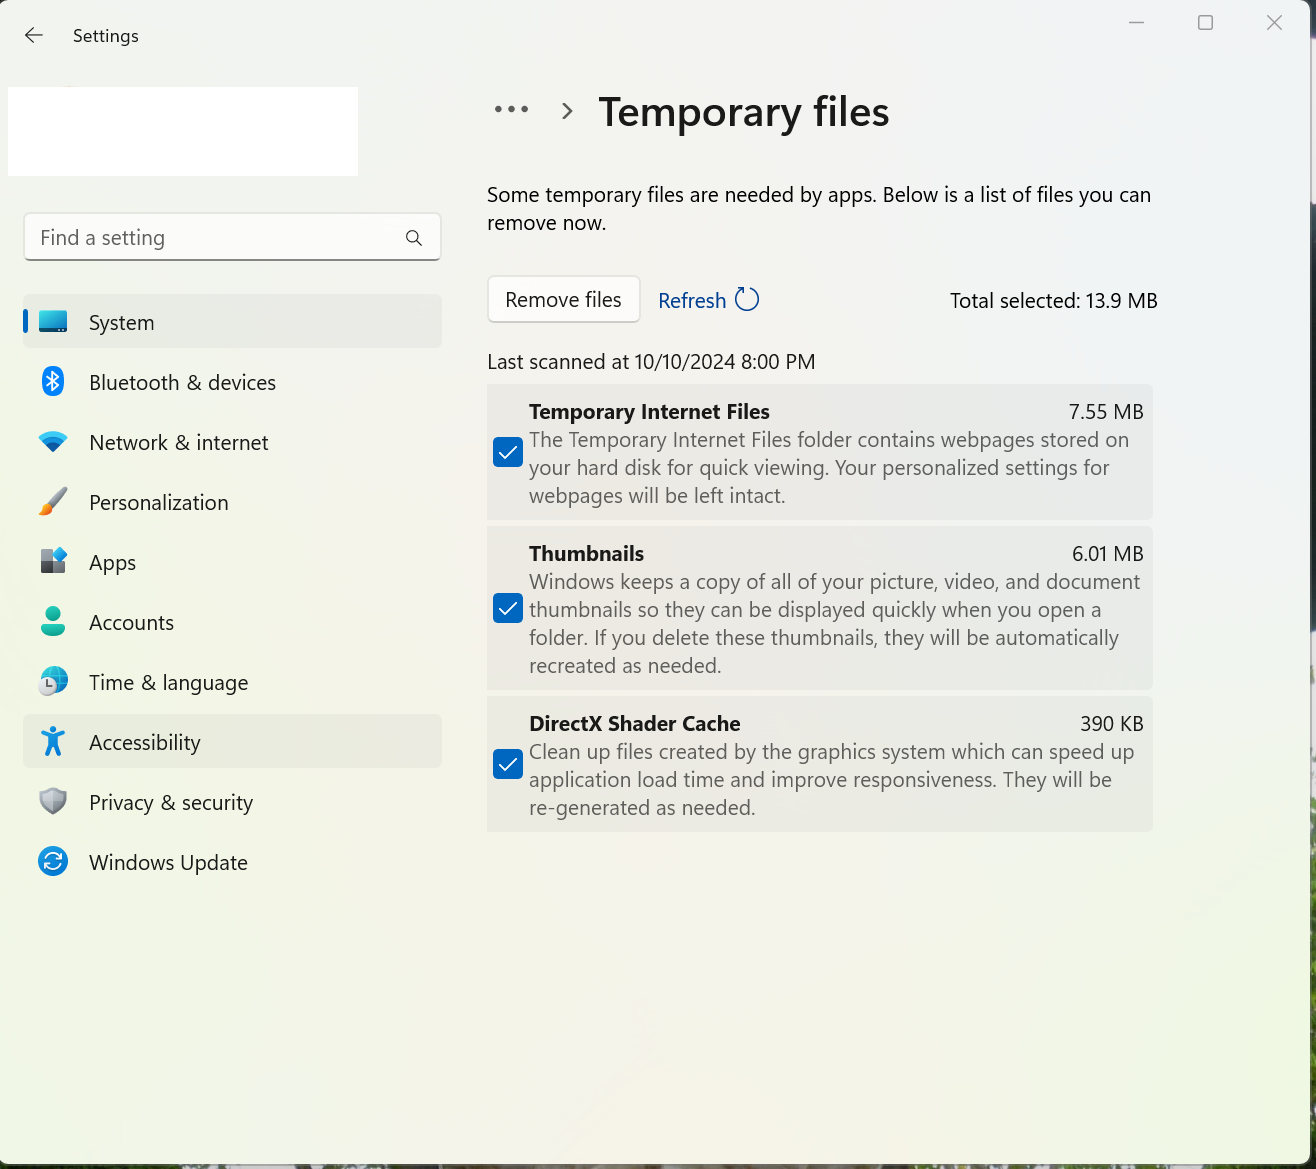The height and width of the screenshot is (1169, 1316).
Task: Click the search magnifier icon
Action: 414,238
